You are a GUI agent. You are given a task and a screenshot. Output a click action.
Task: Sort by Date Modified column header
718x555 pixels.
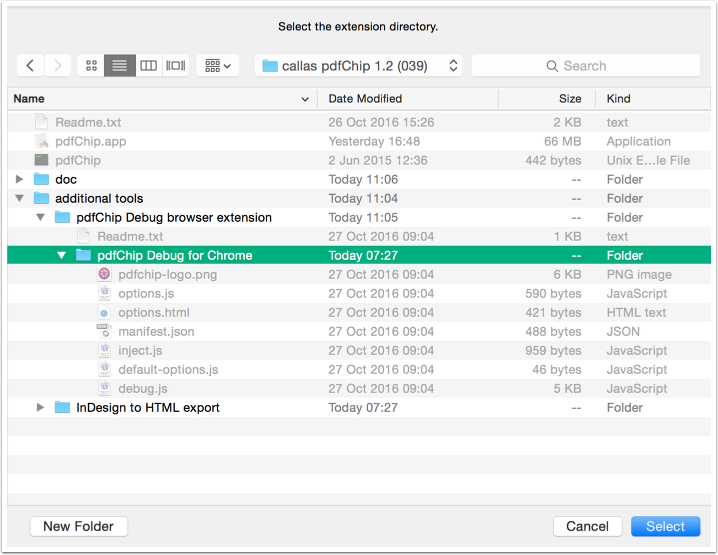tap(408, 99)
